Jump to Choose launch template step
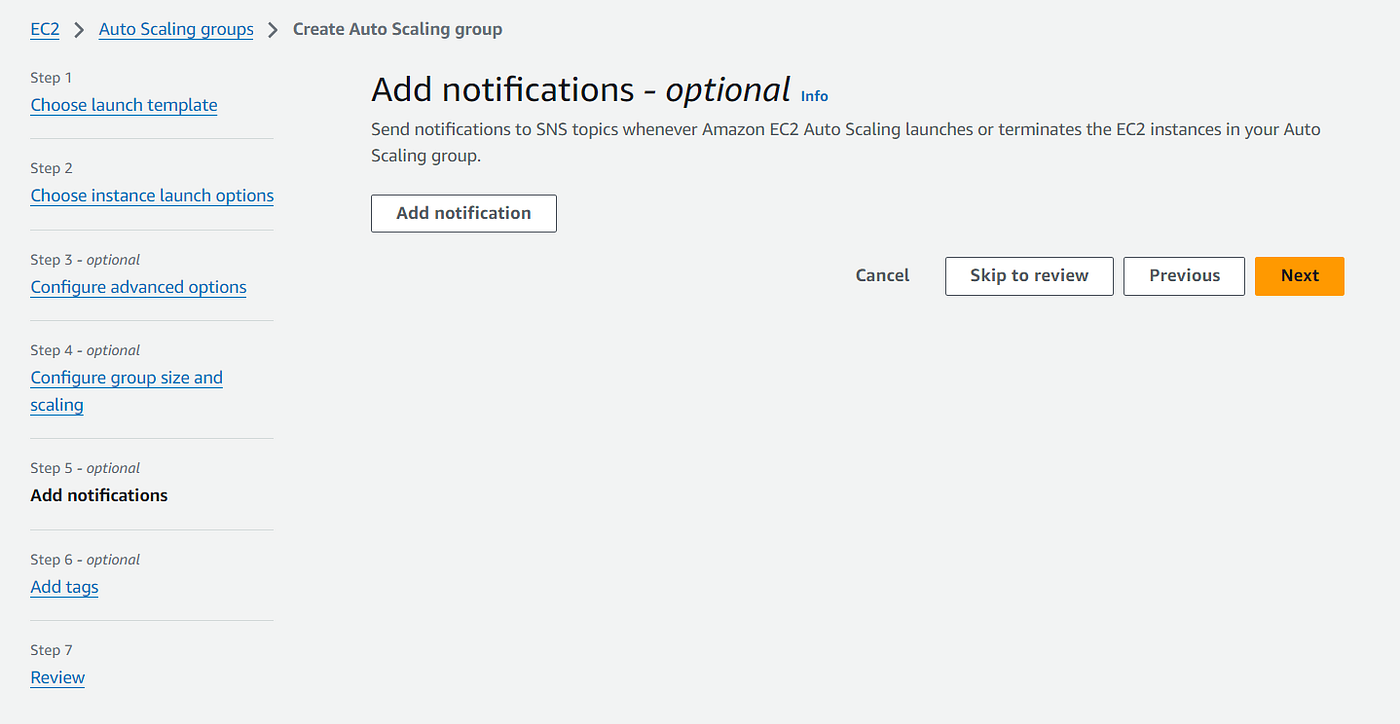The width and height of the screenshot is (1400, 724). (124, 105)
